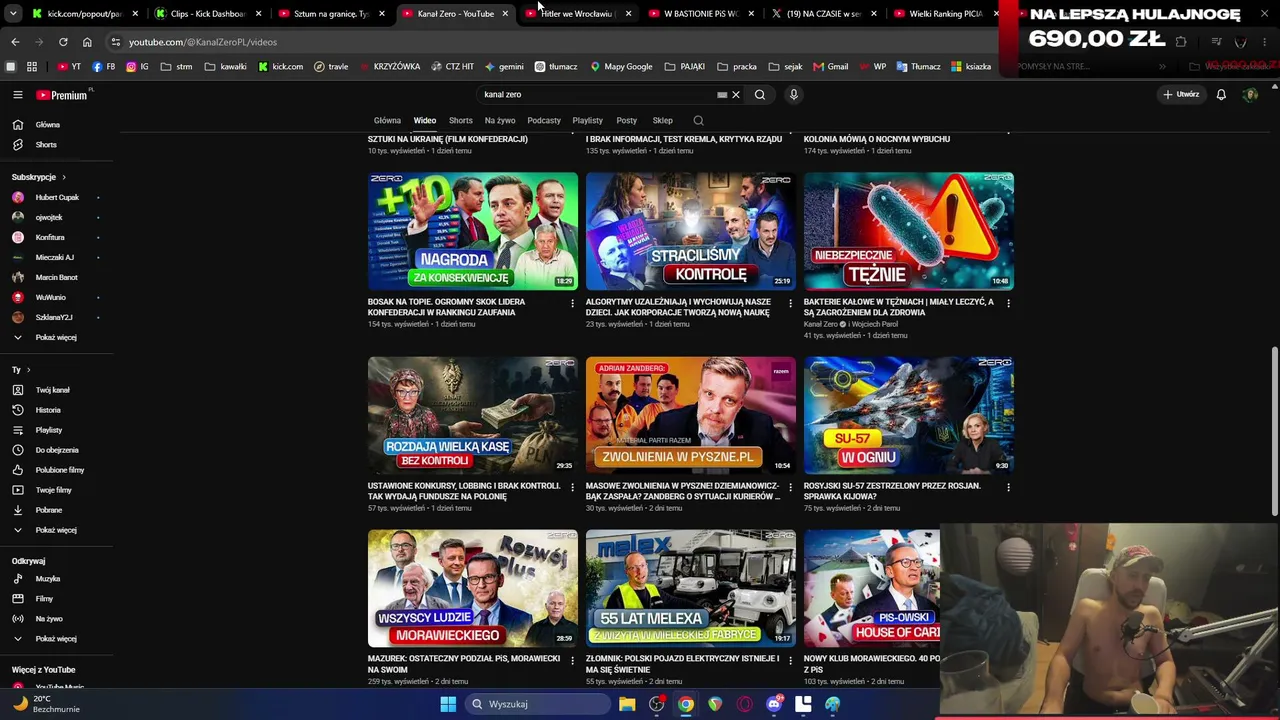
Task: Switch to the Sklep channel tab
Action: click(x=663, y=121)
